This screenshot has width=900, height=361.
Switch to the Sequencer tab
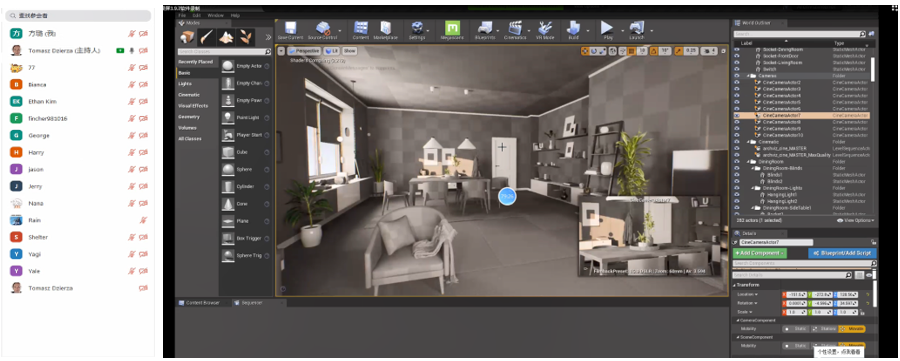point(251,302)
